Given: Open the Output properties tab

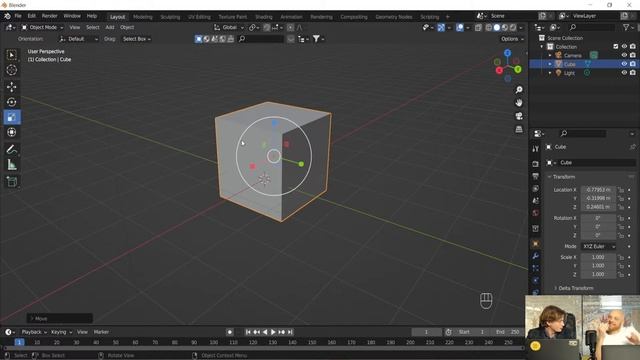Looking at the screenshot, I should tap(536, 176).
